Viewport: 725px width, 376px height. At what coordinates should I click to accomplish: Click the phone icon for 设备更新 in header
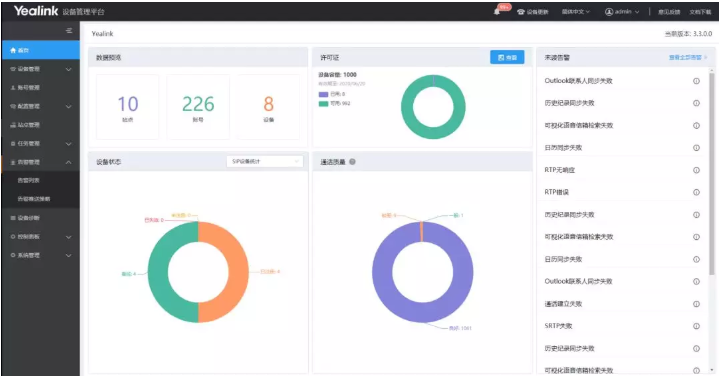tap(521, 12)
